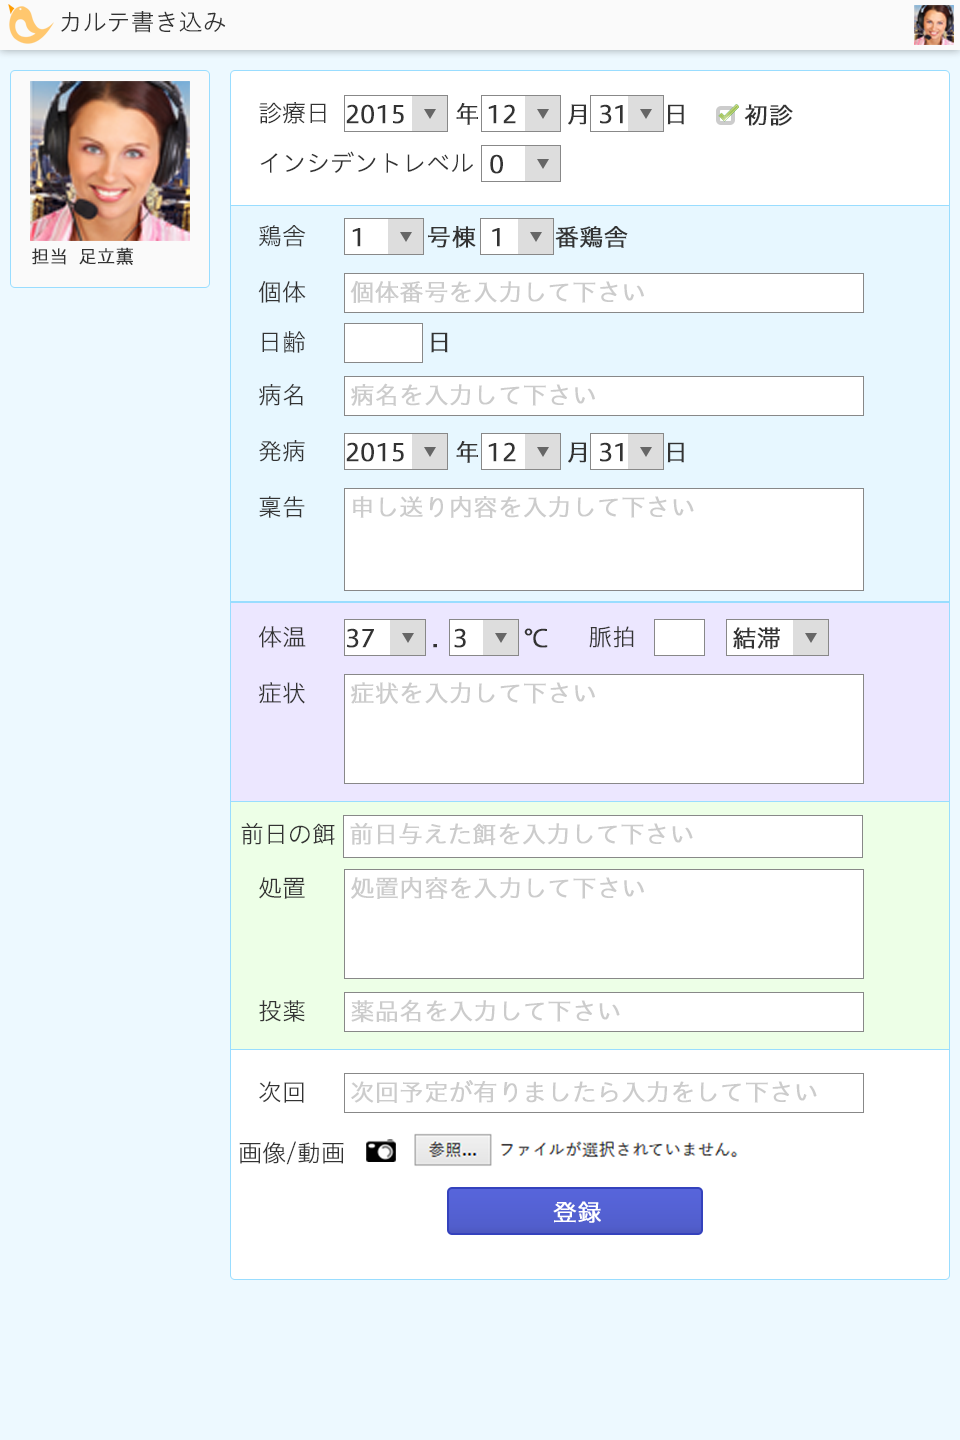
Task: Click the 投薬 medicine name field
Action: 603,1012
